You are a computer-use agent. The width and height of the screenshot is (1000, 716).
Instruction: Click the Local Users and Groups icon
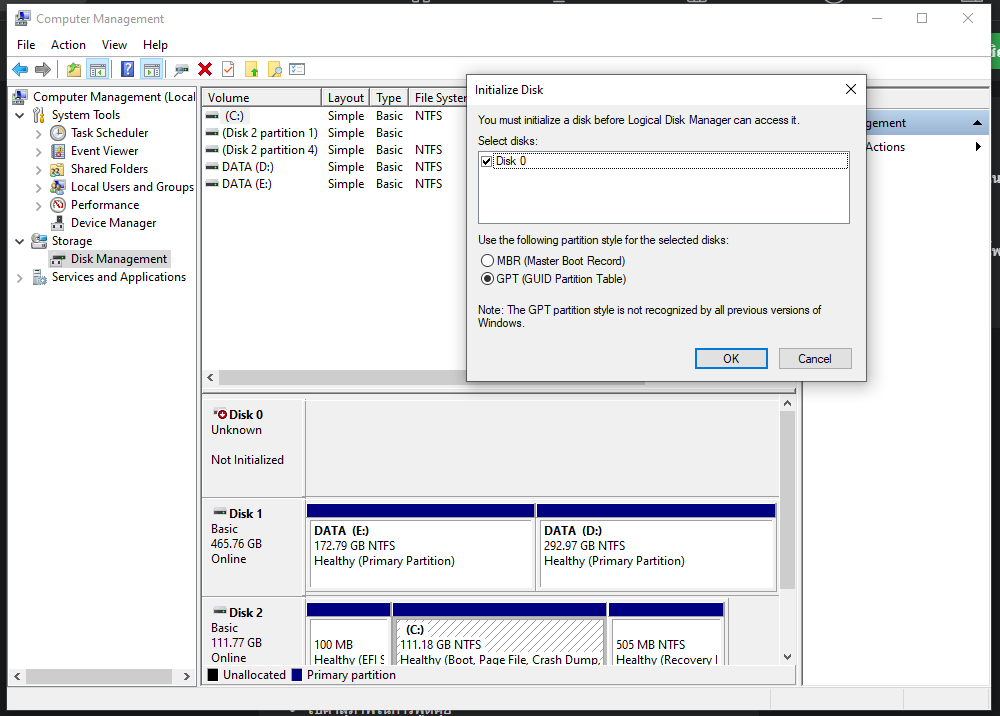click(57, 187)
